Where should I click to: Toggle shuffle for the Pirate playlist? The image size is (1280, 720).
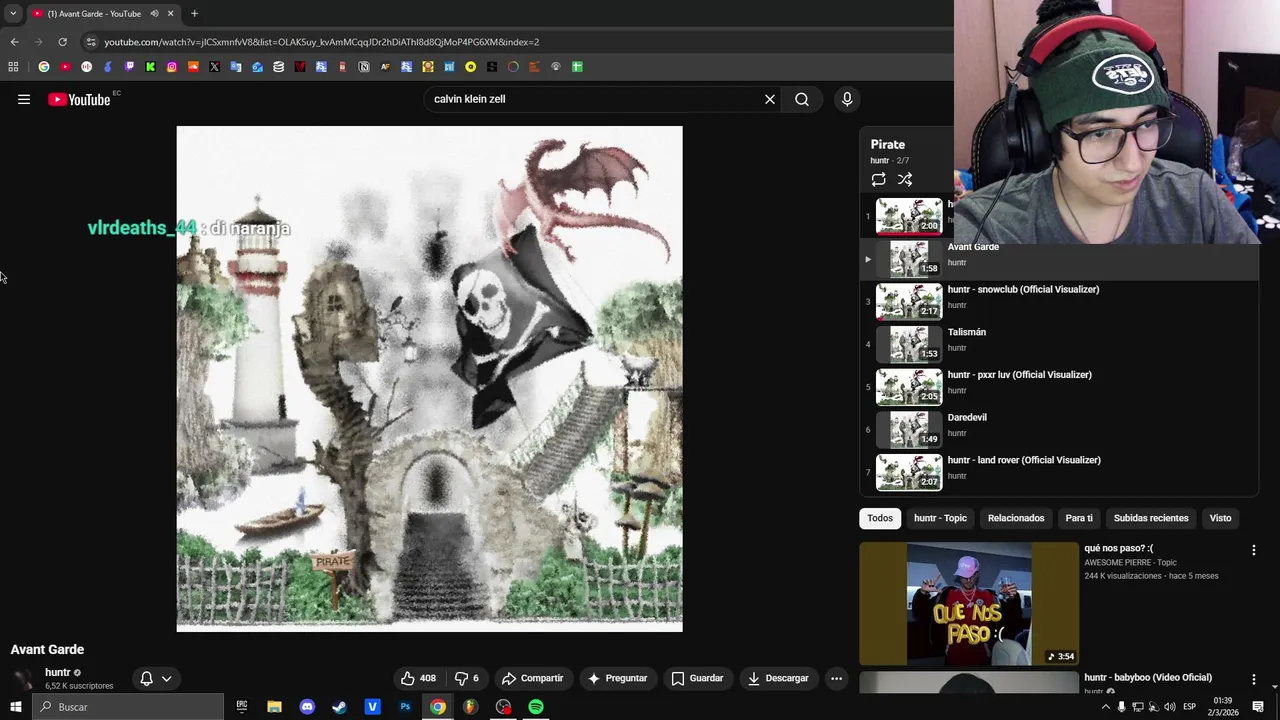905,180
